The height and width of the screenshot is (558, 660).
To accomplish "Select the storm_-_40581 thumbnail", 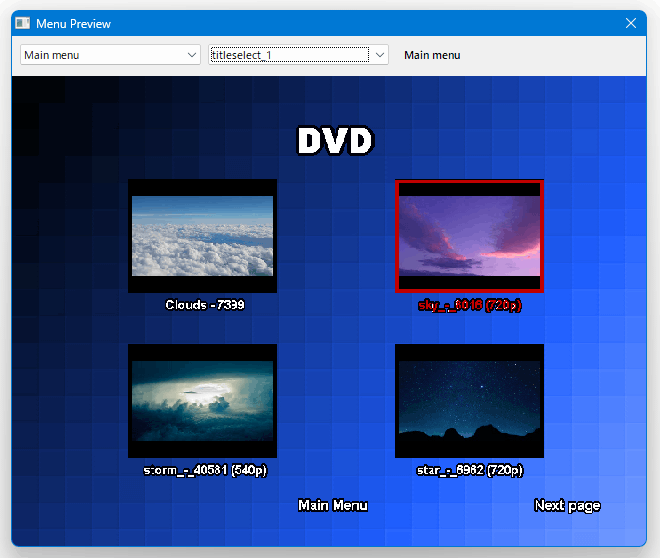I will tap(202, 401).
